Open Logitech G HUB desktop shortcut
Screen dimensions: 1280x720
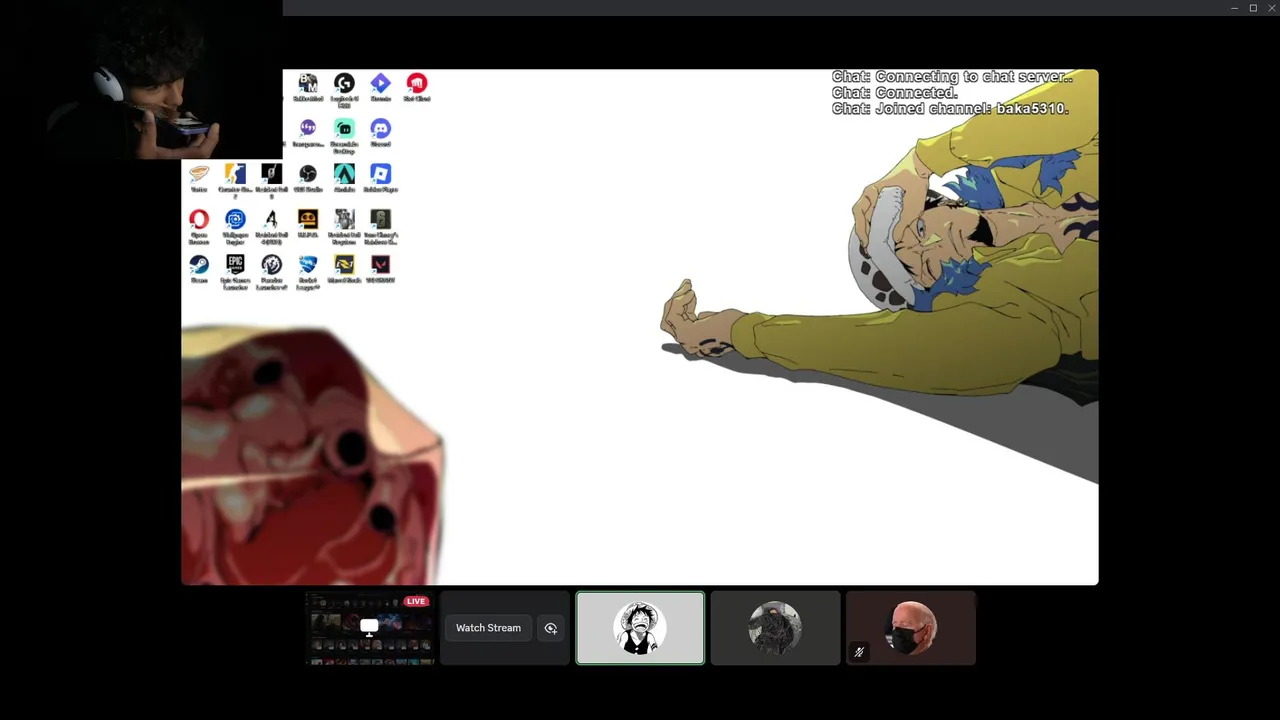point(344,88)
